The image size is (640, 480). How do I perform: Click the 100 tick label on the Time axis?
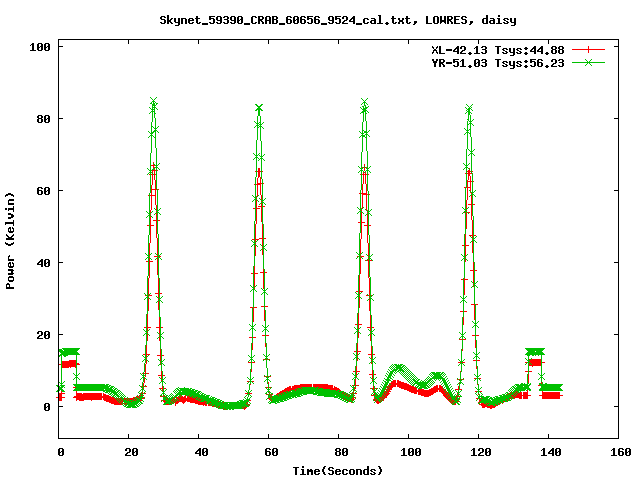coord(411,452)
